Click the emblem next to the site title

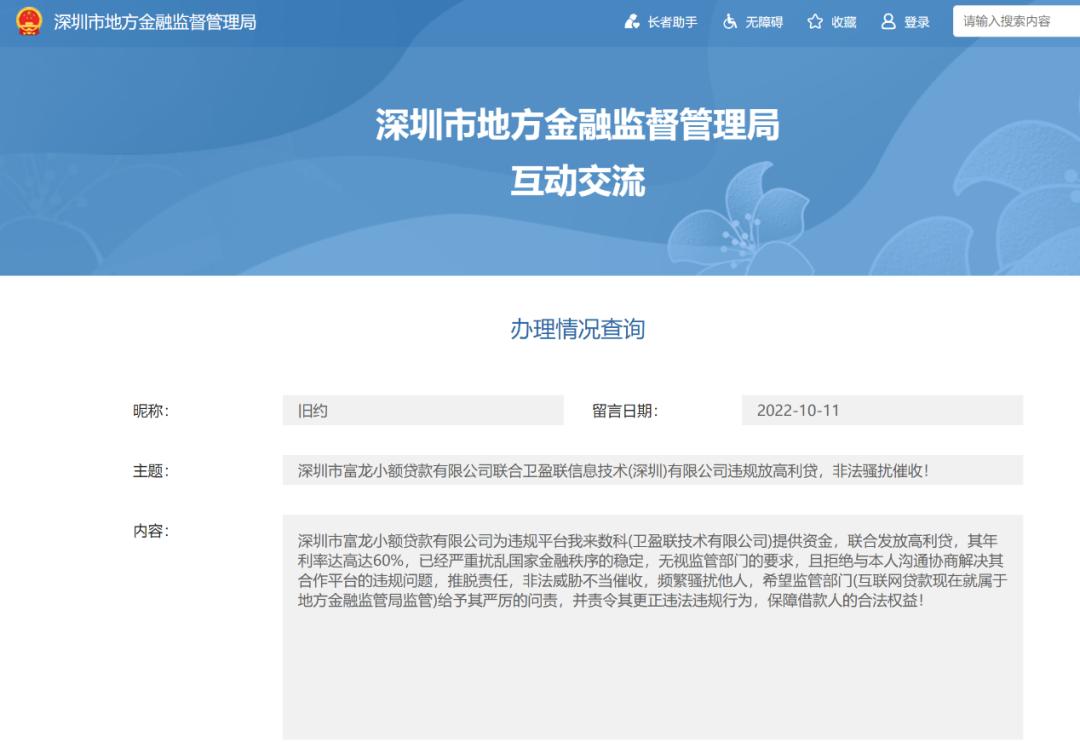26,21
